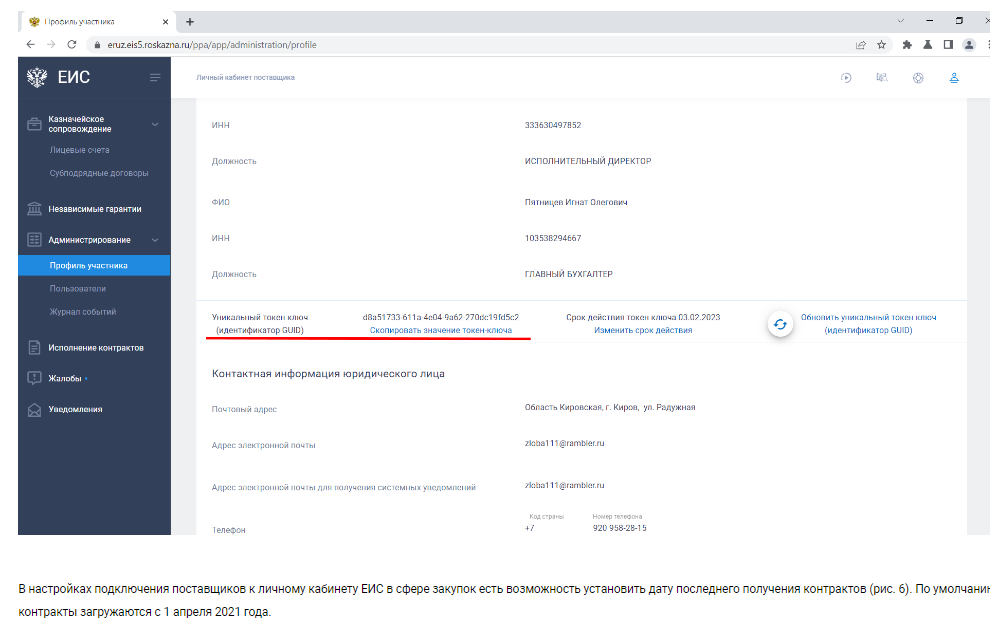Click the play circle icon in header

tap(846, 78)
